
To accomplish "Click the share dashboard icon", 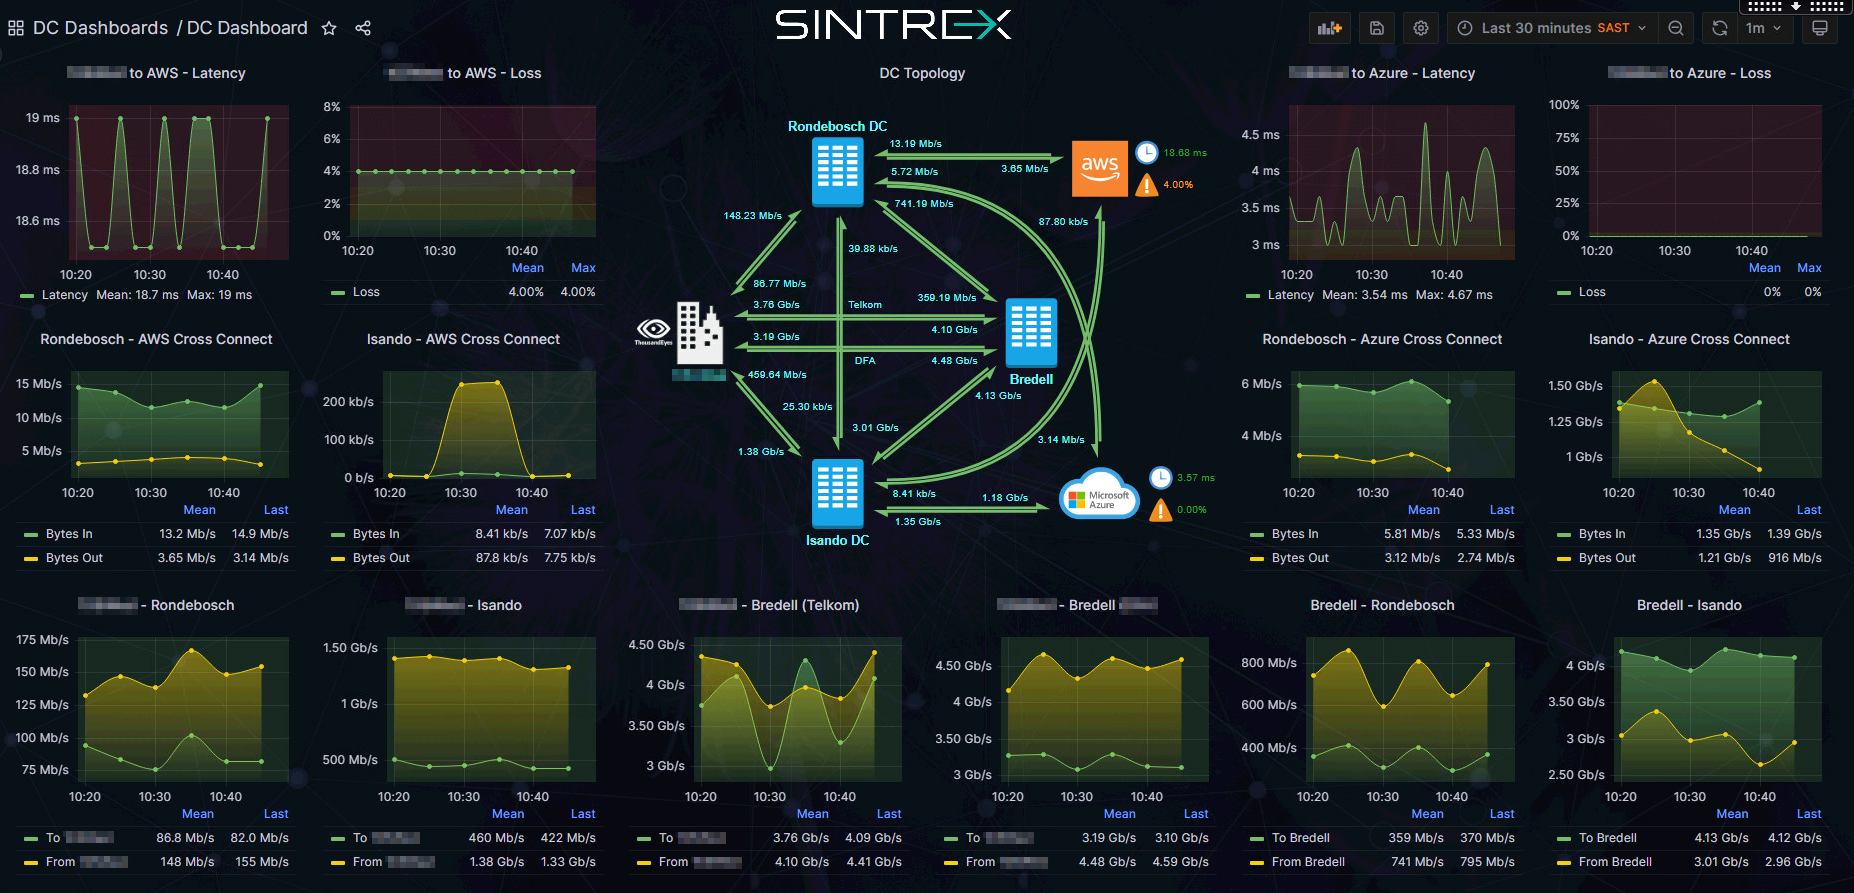I will coord(363,28).
